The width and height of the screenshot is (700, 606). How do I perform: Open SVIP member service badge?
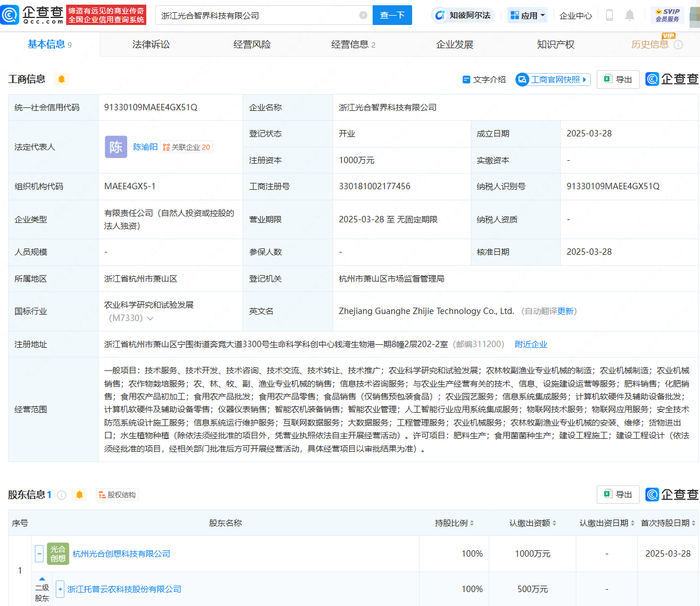[x=667, y=15]
